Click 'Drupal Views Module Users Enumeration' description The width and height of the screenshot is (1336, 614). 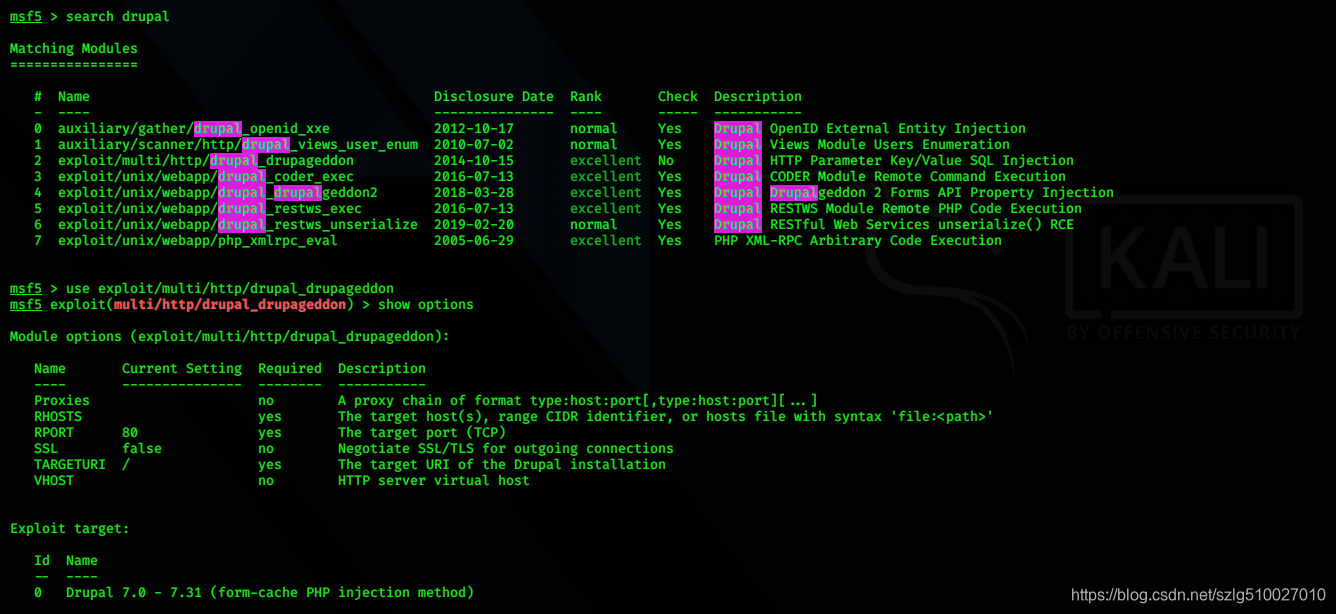[x=862, y=145]
